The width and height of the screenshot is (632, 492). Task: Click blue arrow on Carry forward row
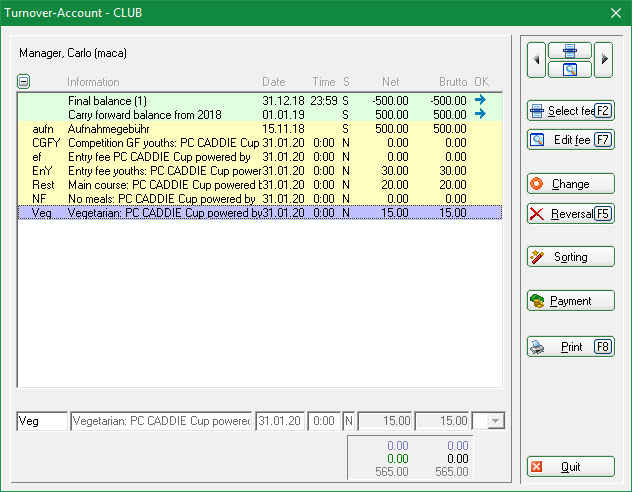point(480,114)
